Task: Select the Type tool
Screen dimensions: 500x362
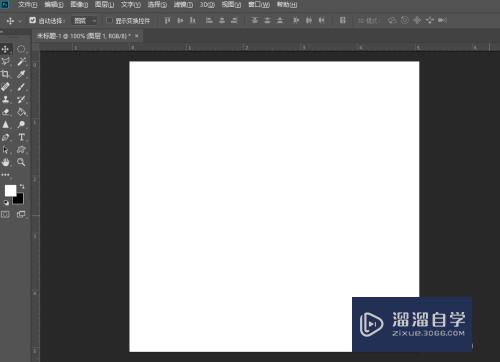Action: point(21,137)
